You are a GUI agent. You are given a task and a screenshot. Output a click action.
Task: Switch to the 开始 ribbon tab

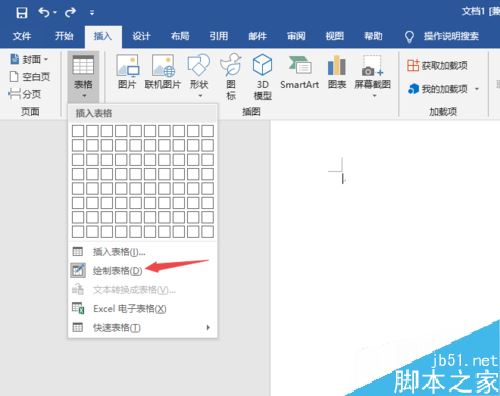64,36
